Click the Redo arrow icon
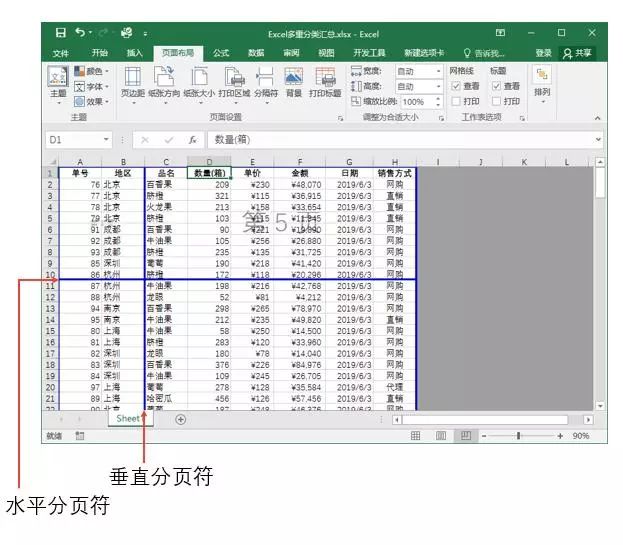The height and width of the screenshot is (545, 623). point(103,33)
